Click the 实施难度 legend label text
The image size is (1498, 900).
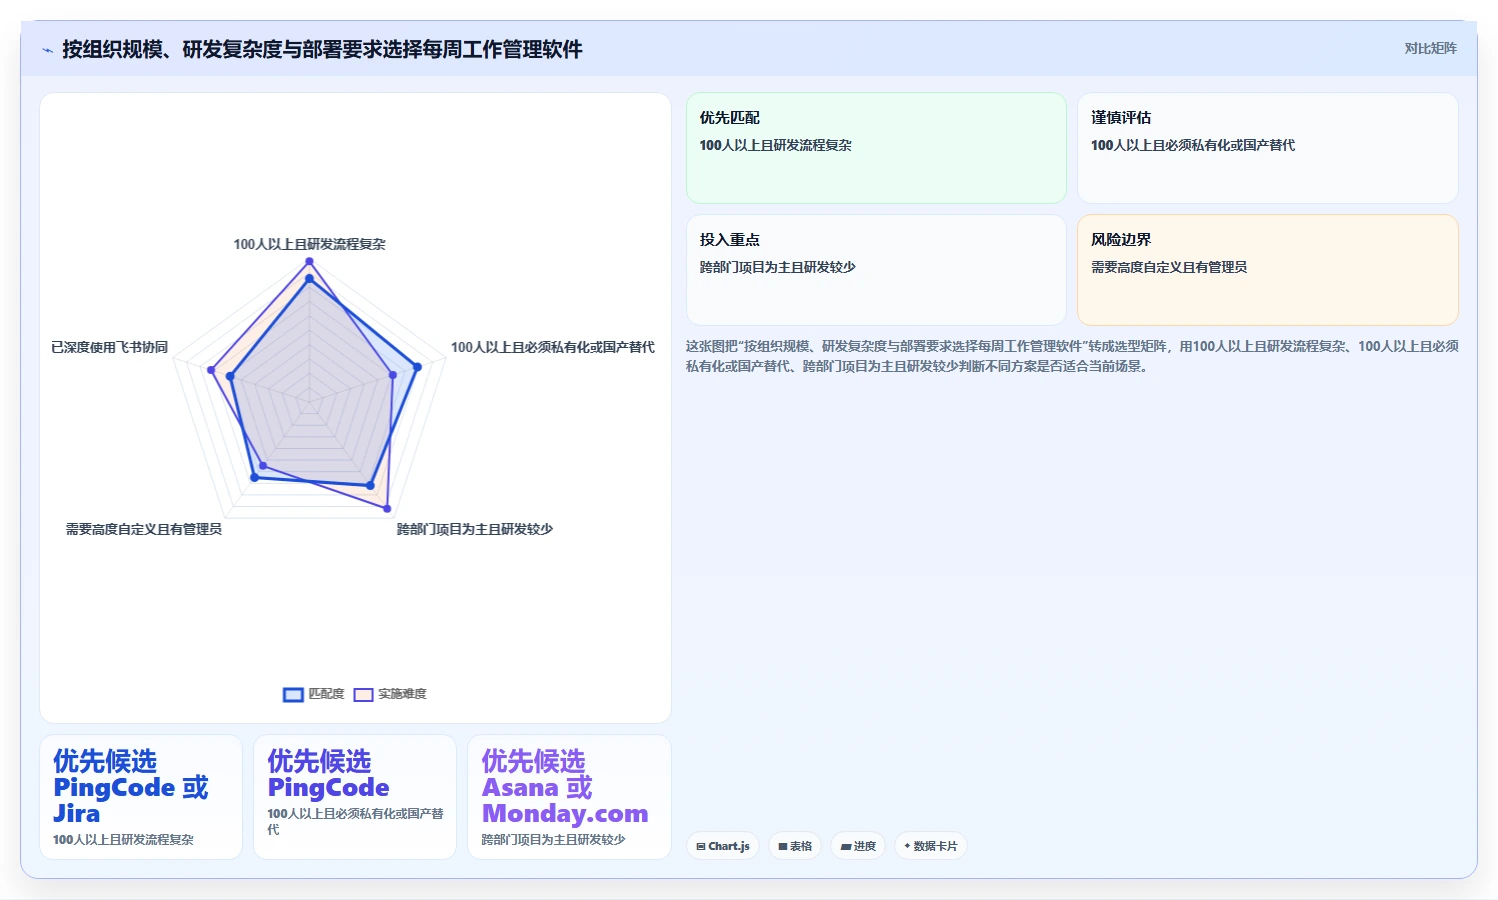[402, 694]
